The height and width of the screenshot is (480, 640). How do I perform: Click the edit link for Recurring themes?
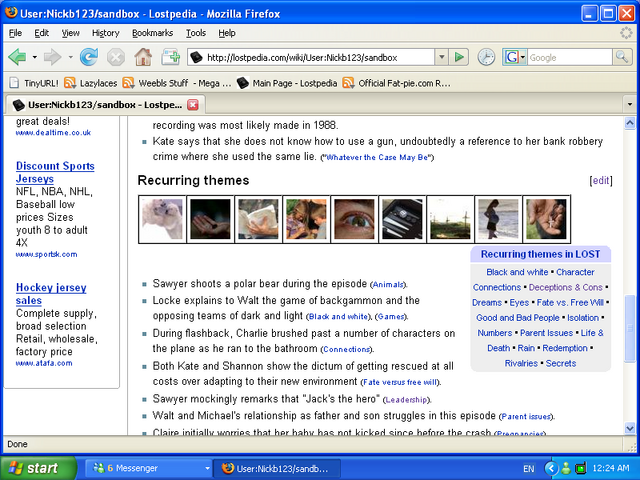(601, 180)
